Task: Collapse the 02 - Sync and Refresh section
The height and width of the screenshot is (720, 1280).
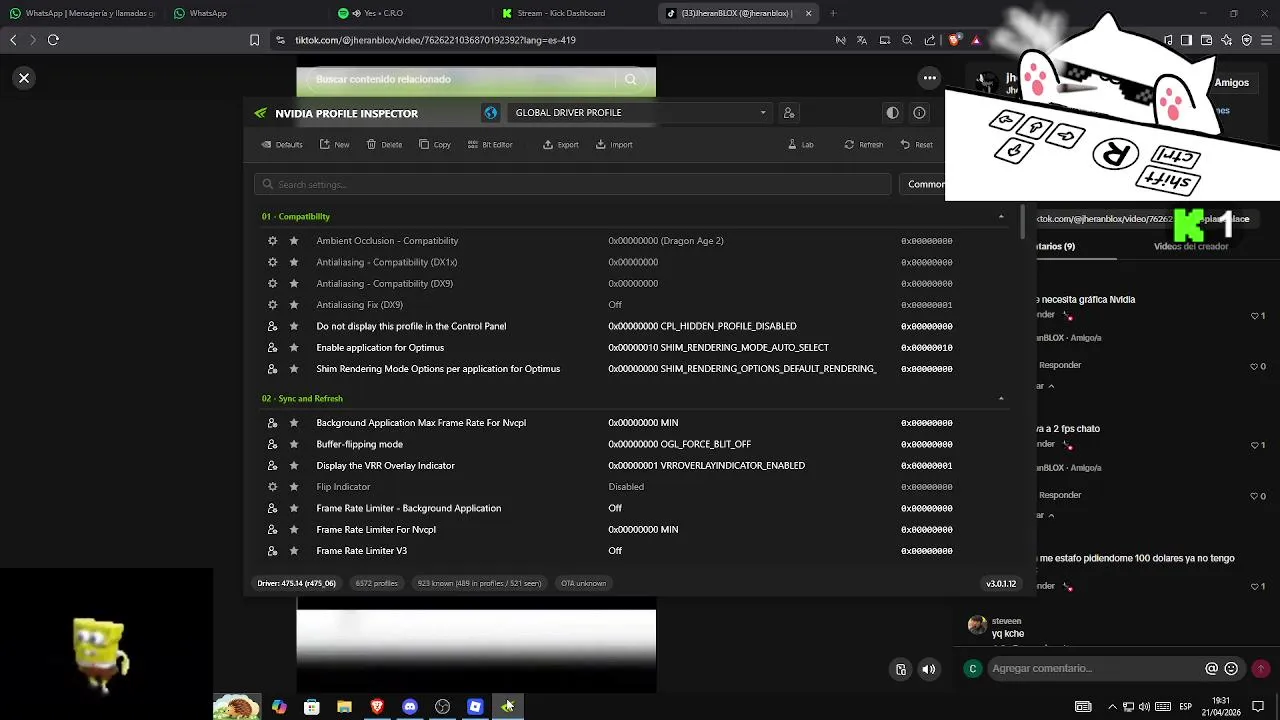Action: click(1001, 398)
